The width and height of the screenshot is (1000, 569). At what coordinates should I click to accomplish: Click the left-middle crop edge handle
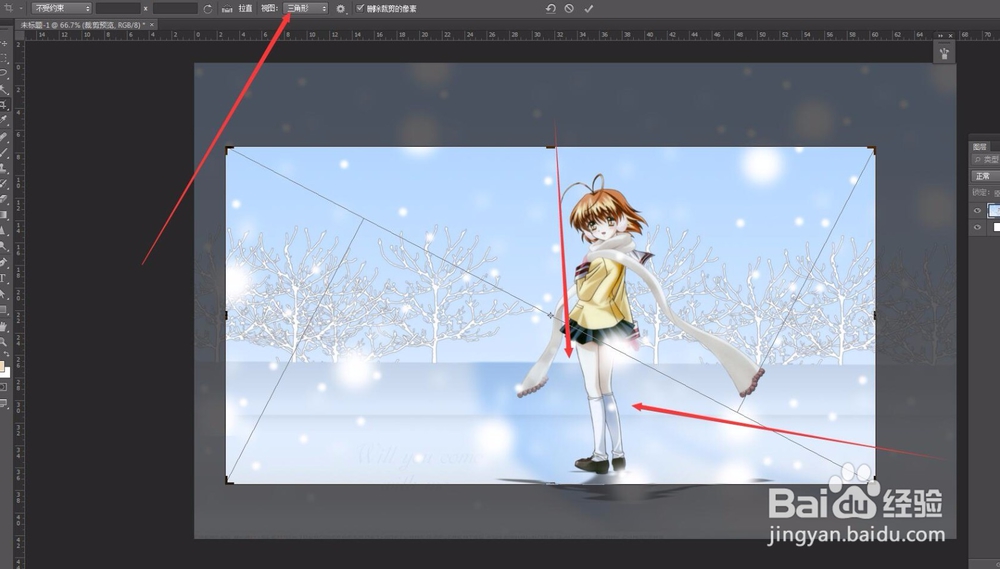226,315
